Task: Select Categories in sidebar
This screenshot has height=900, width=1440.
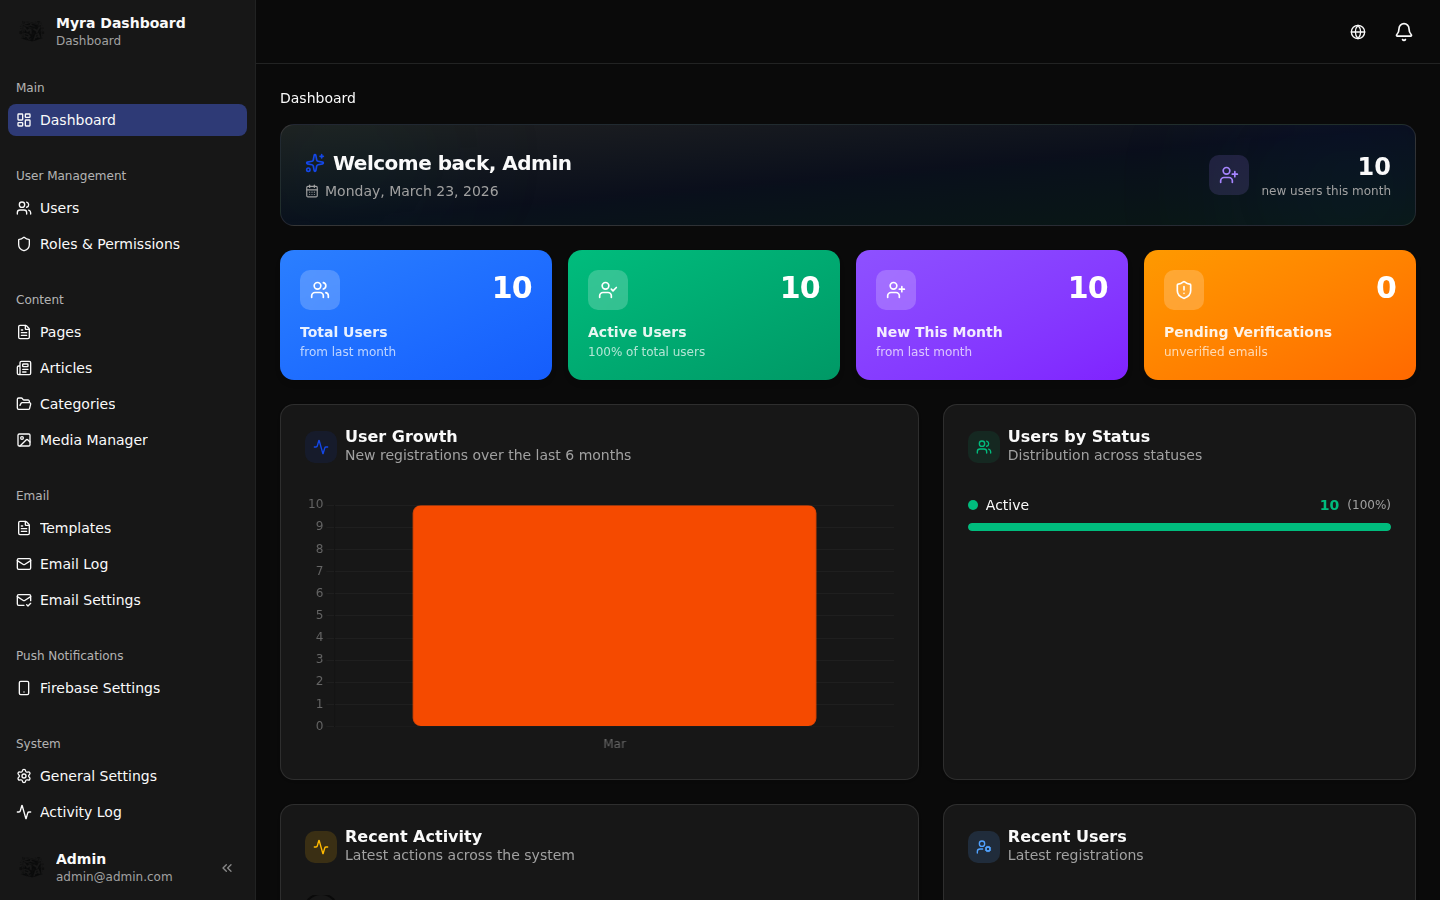Action: click(127, 404)
